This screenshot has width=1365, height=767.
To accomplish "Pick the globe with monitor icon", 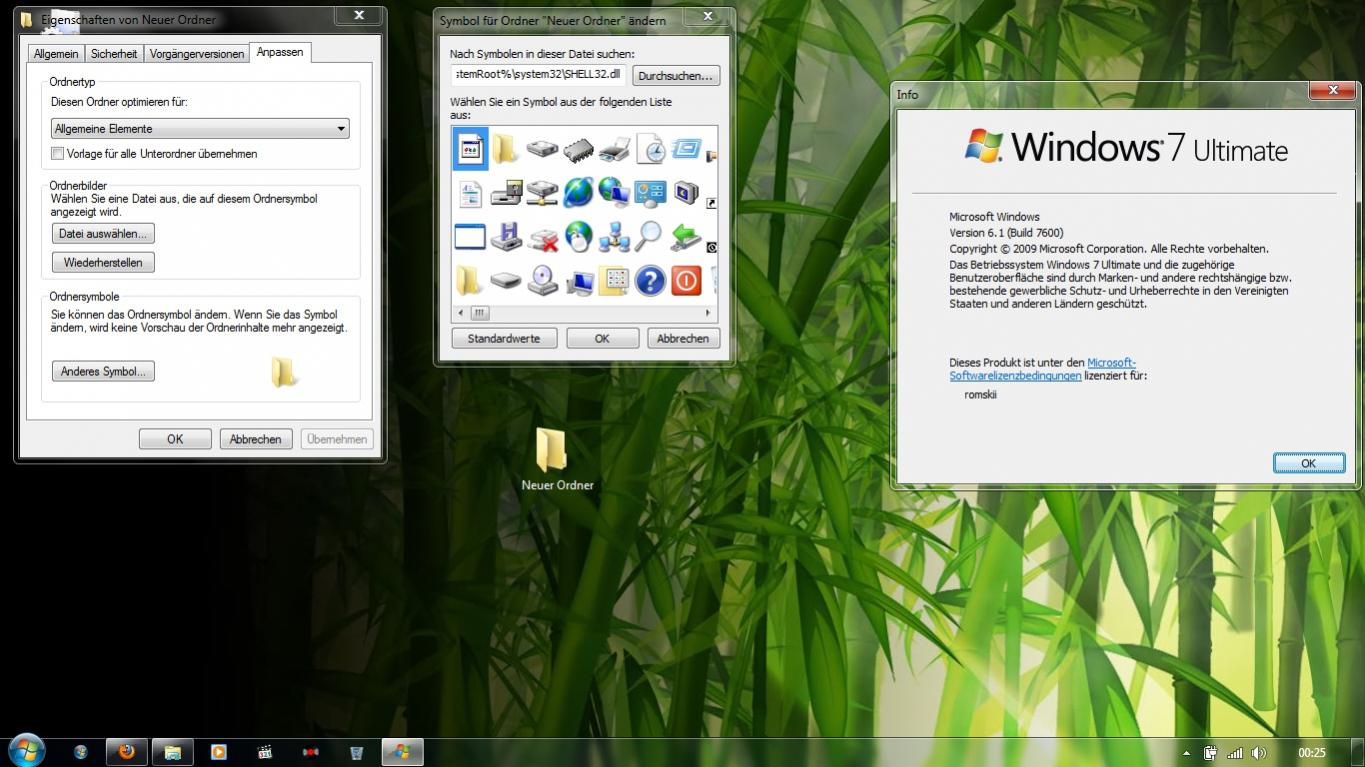I will tap(614, 193).
